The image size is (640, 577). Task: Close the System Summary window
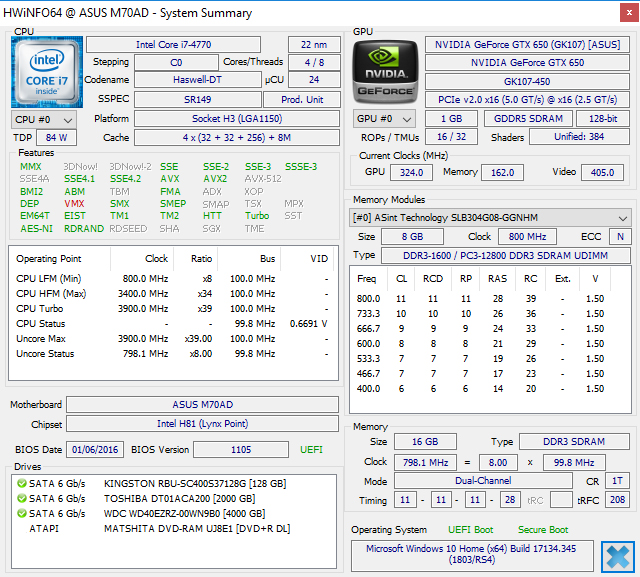pyautogui.click(x=629, y=13)
